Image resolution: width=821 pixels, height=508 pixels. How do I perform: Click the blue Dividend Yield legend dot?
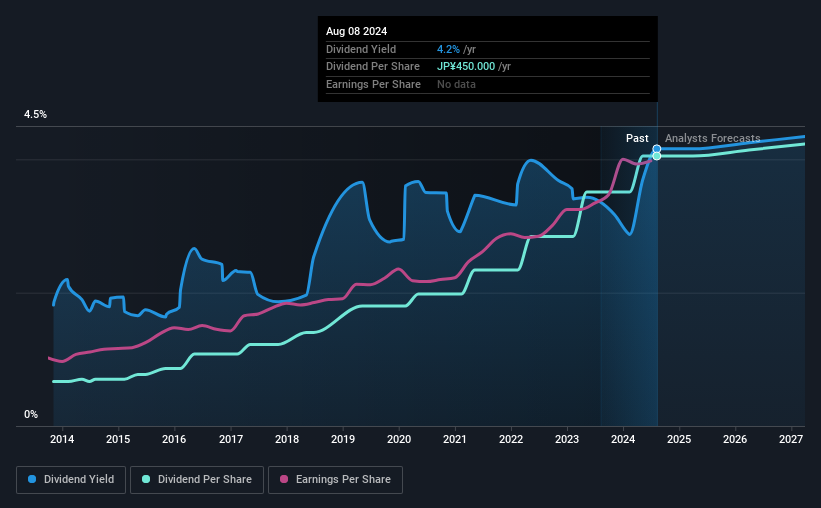(32, 479)
